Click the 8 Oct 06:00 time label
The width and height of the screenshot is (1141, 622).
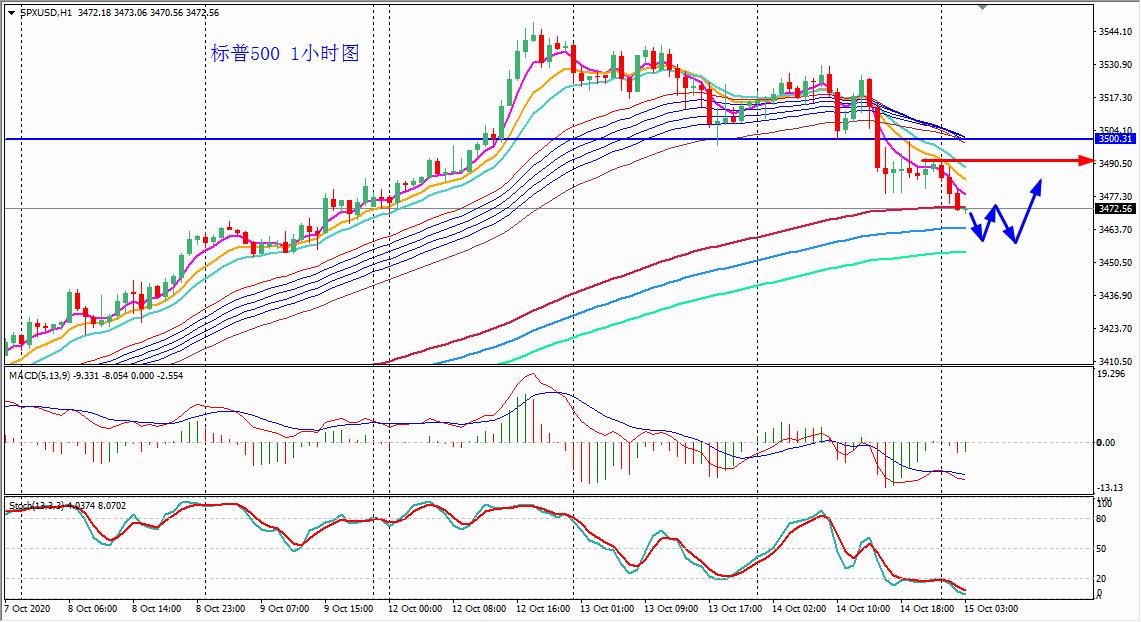pos(92,608)
